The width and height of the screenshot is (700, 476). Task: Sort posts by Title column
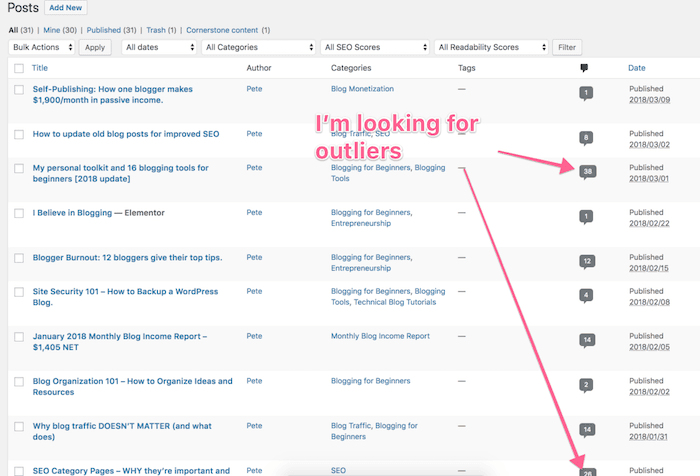(x=40, y=68)
